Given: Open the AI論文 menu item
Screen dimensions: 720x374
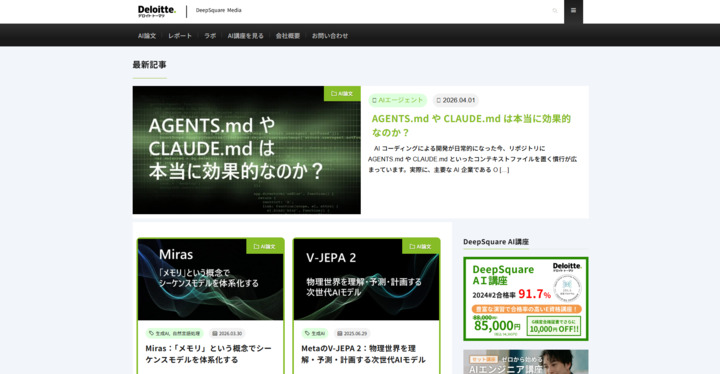Looking at the screenshot, I should pos(147,36).
